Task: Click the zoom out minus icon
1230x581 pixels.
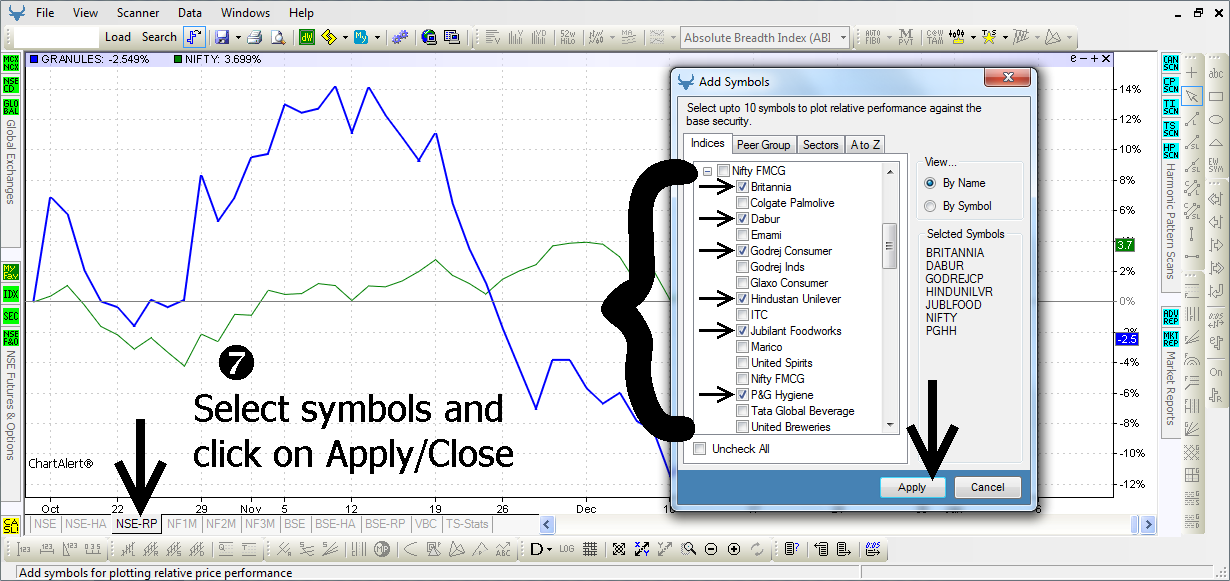Action: (711, 549)
